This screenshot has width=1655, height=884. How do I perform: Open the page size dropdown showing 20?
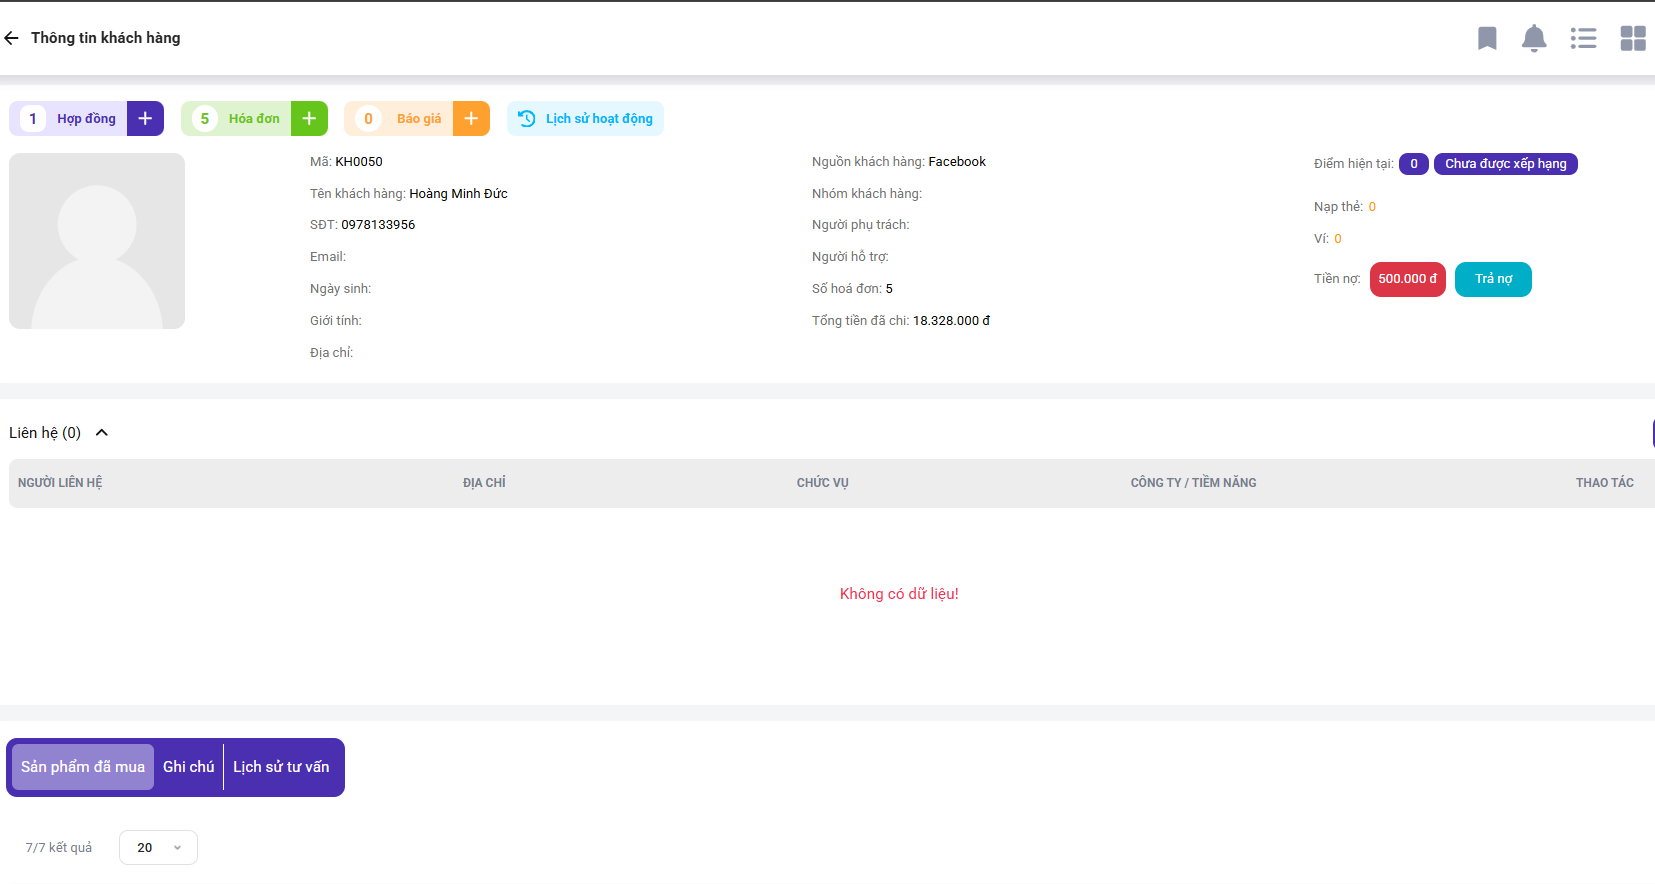click(158, 847)
